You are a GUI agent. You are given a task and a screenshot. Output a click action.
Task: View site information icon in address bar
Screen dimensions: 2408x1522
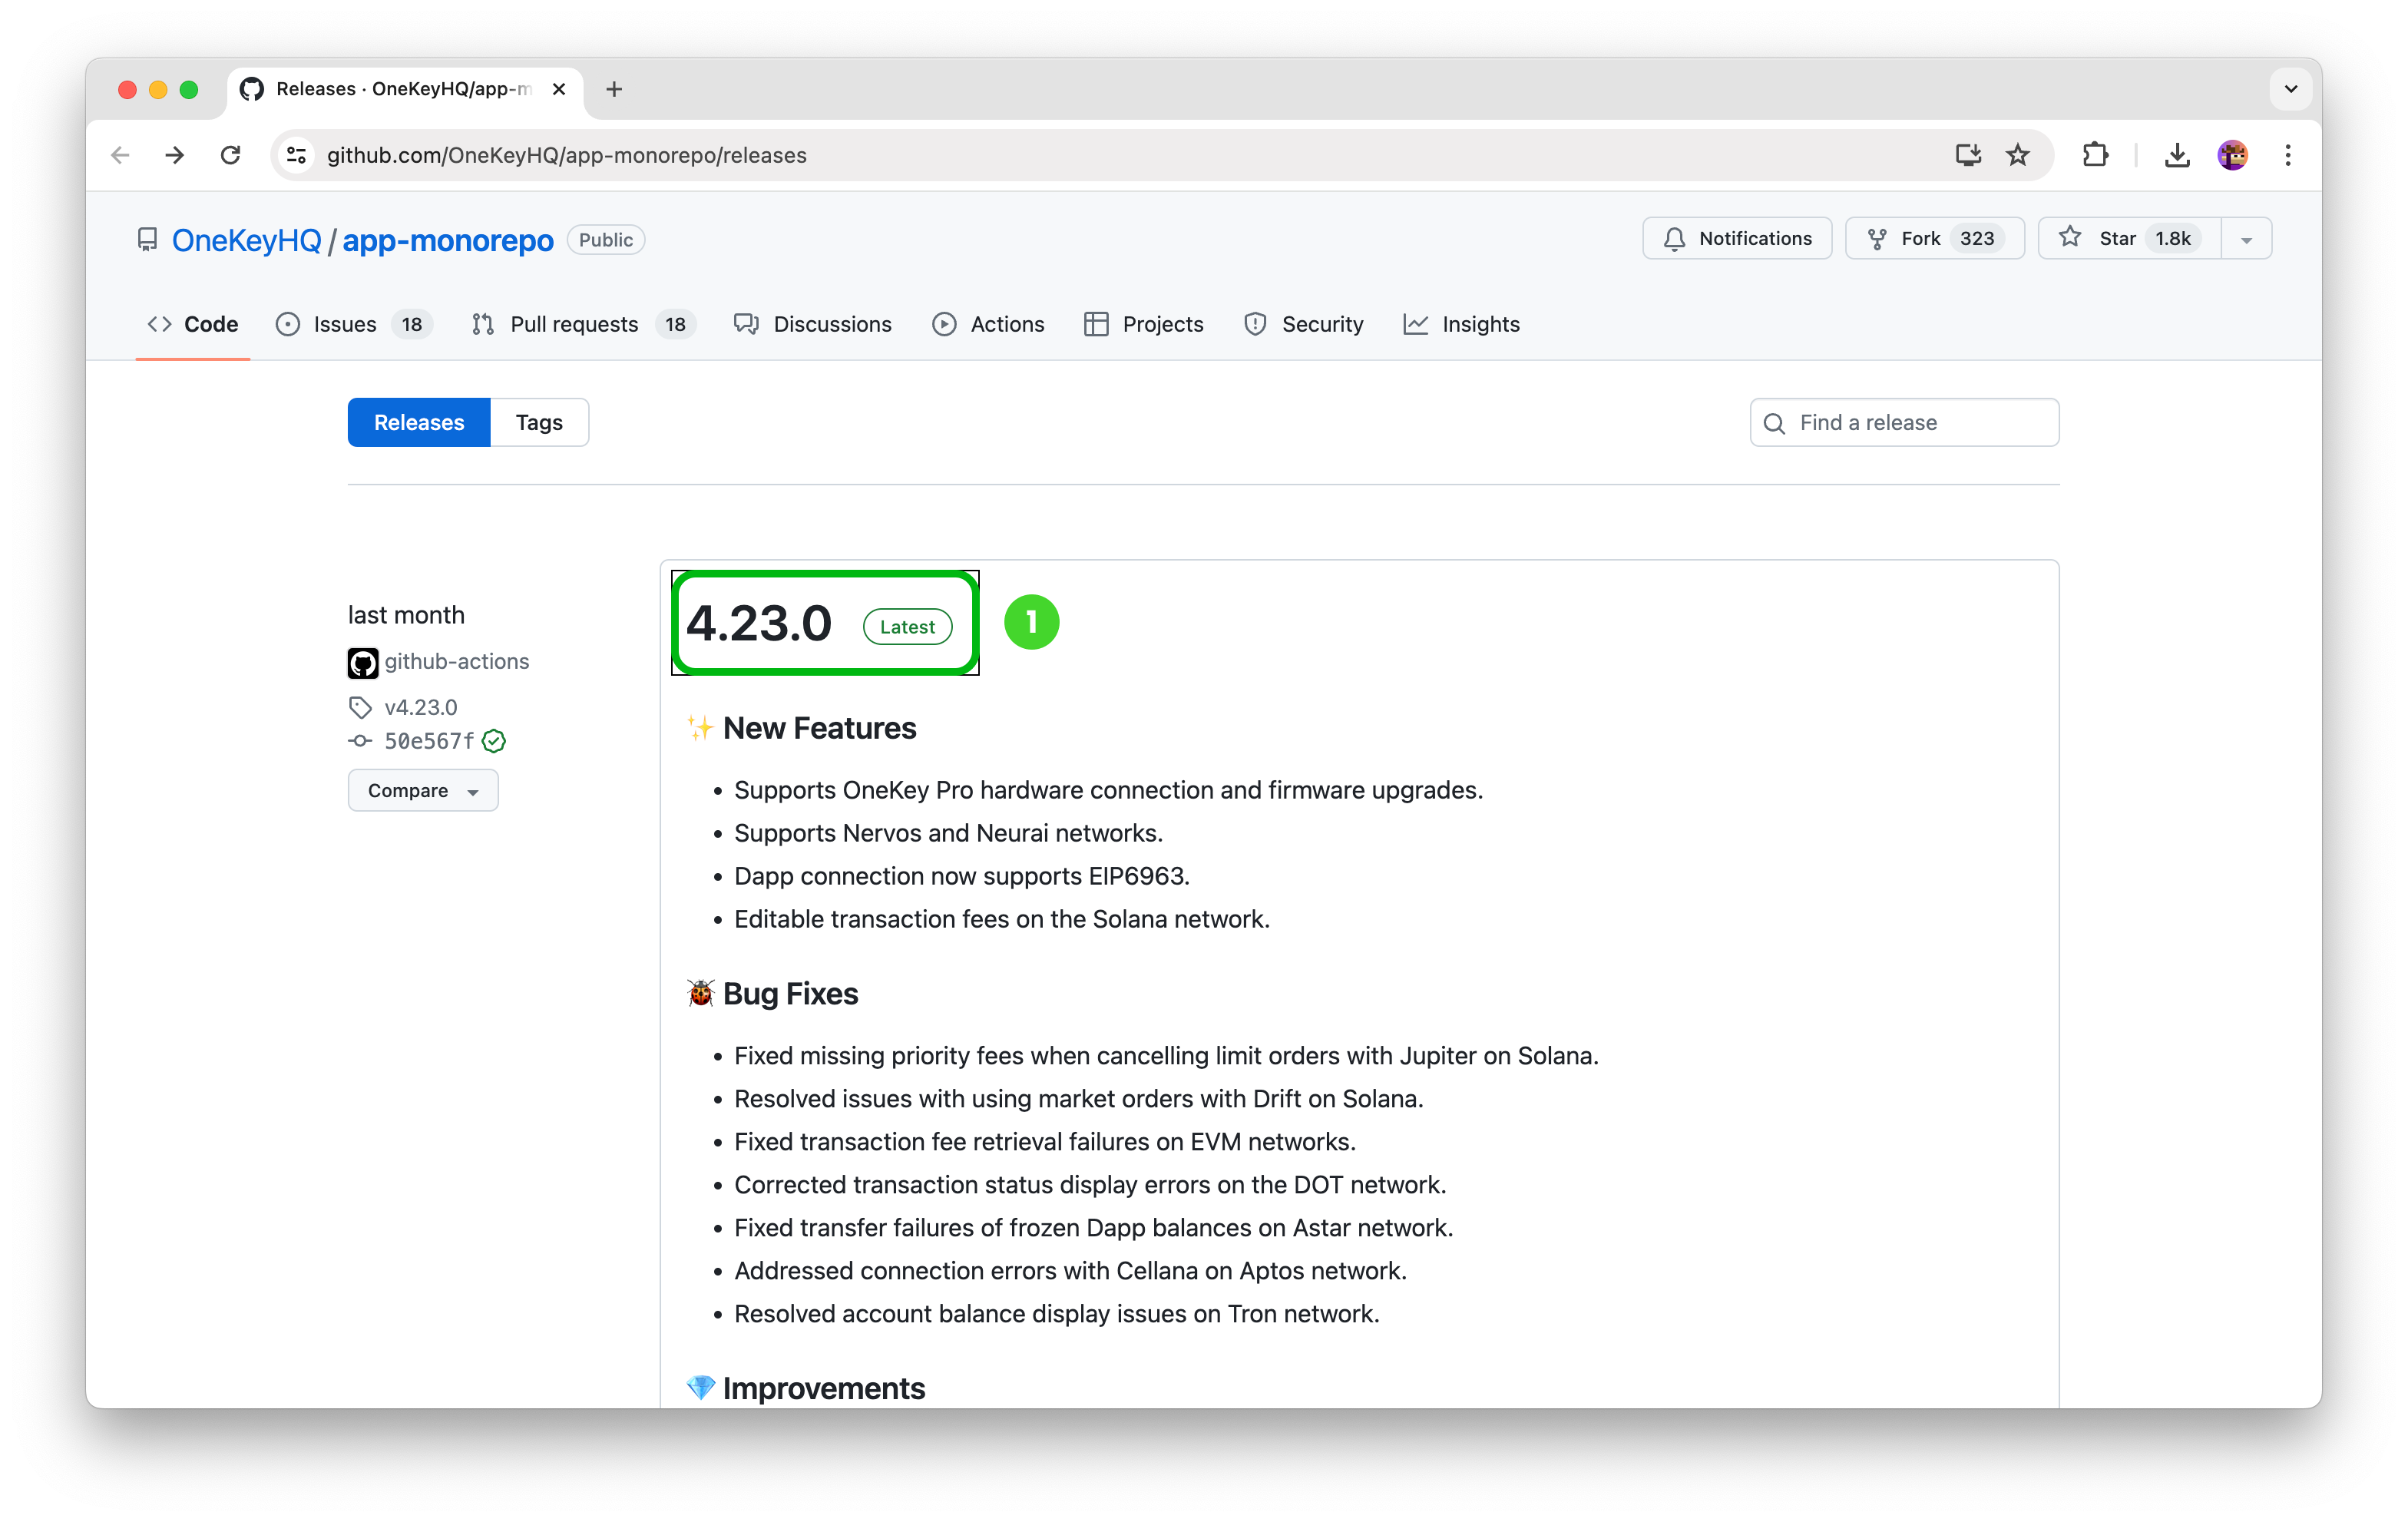point(296,155)
